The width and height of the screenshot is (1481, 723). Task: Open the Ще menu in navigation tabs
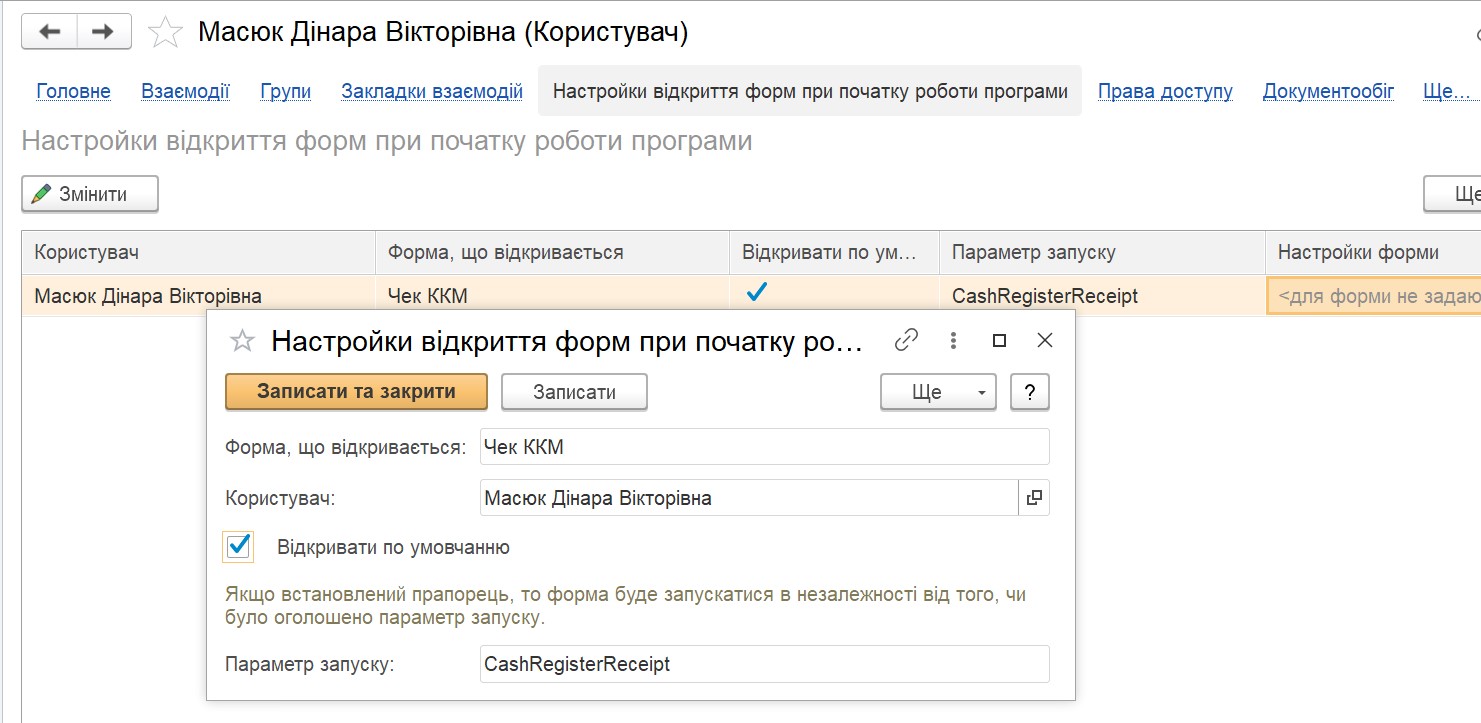point(1446,91)
